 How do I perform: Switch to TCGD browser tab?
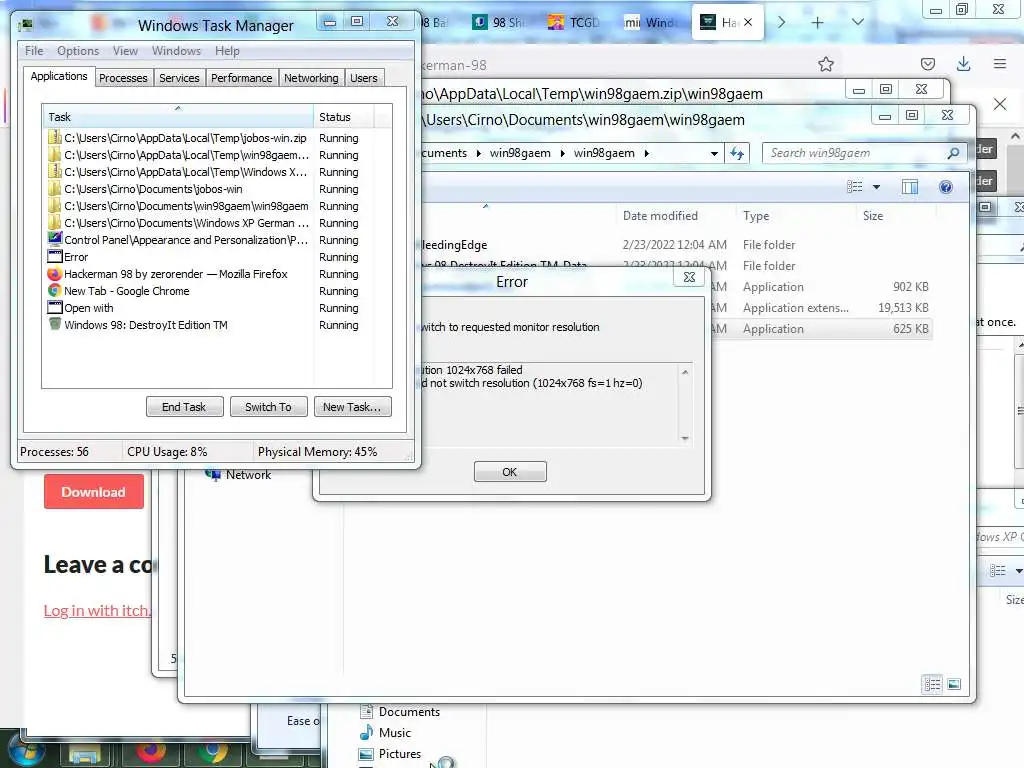coord(573,22)
